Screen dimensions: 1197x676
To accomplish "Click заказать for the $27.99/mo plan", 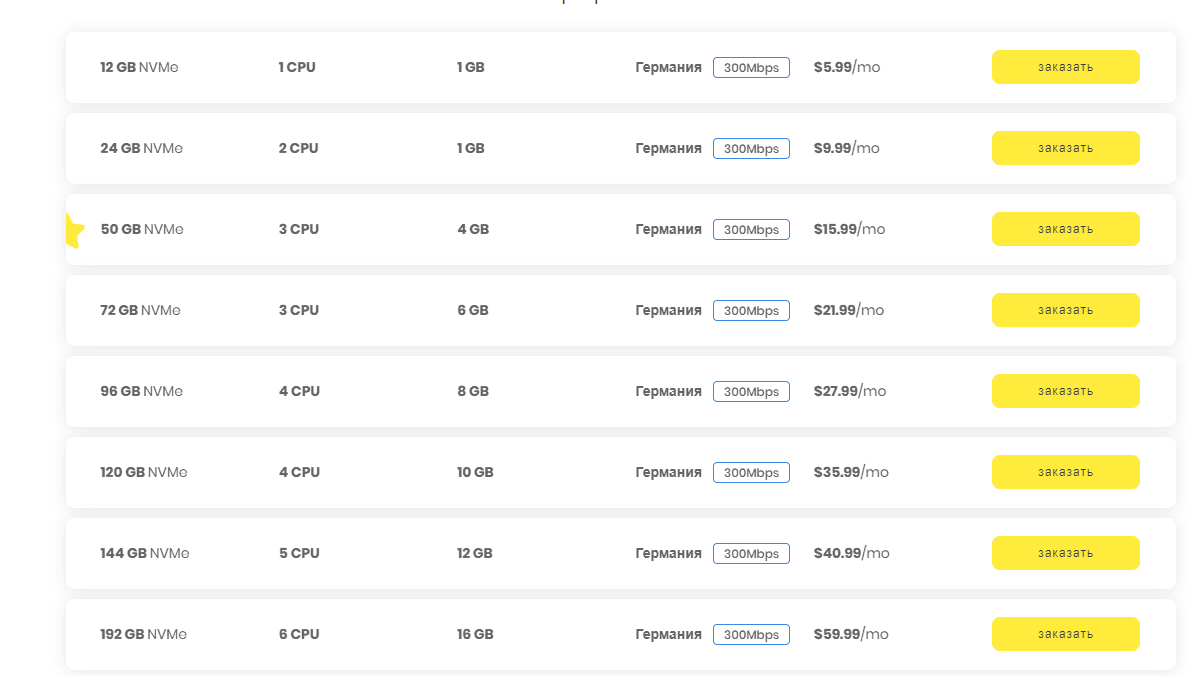I will point(1065,391).
